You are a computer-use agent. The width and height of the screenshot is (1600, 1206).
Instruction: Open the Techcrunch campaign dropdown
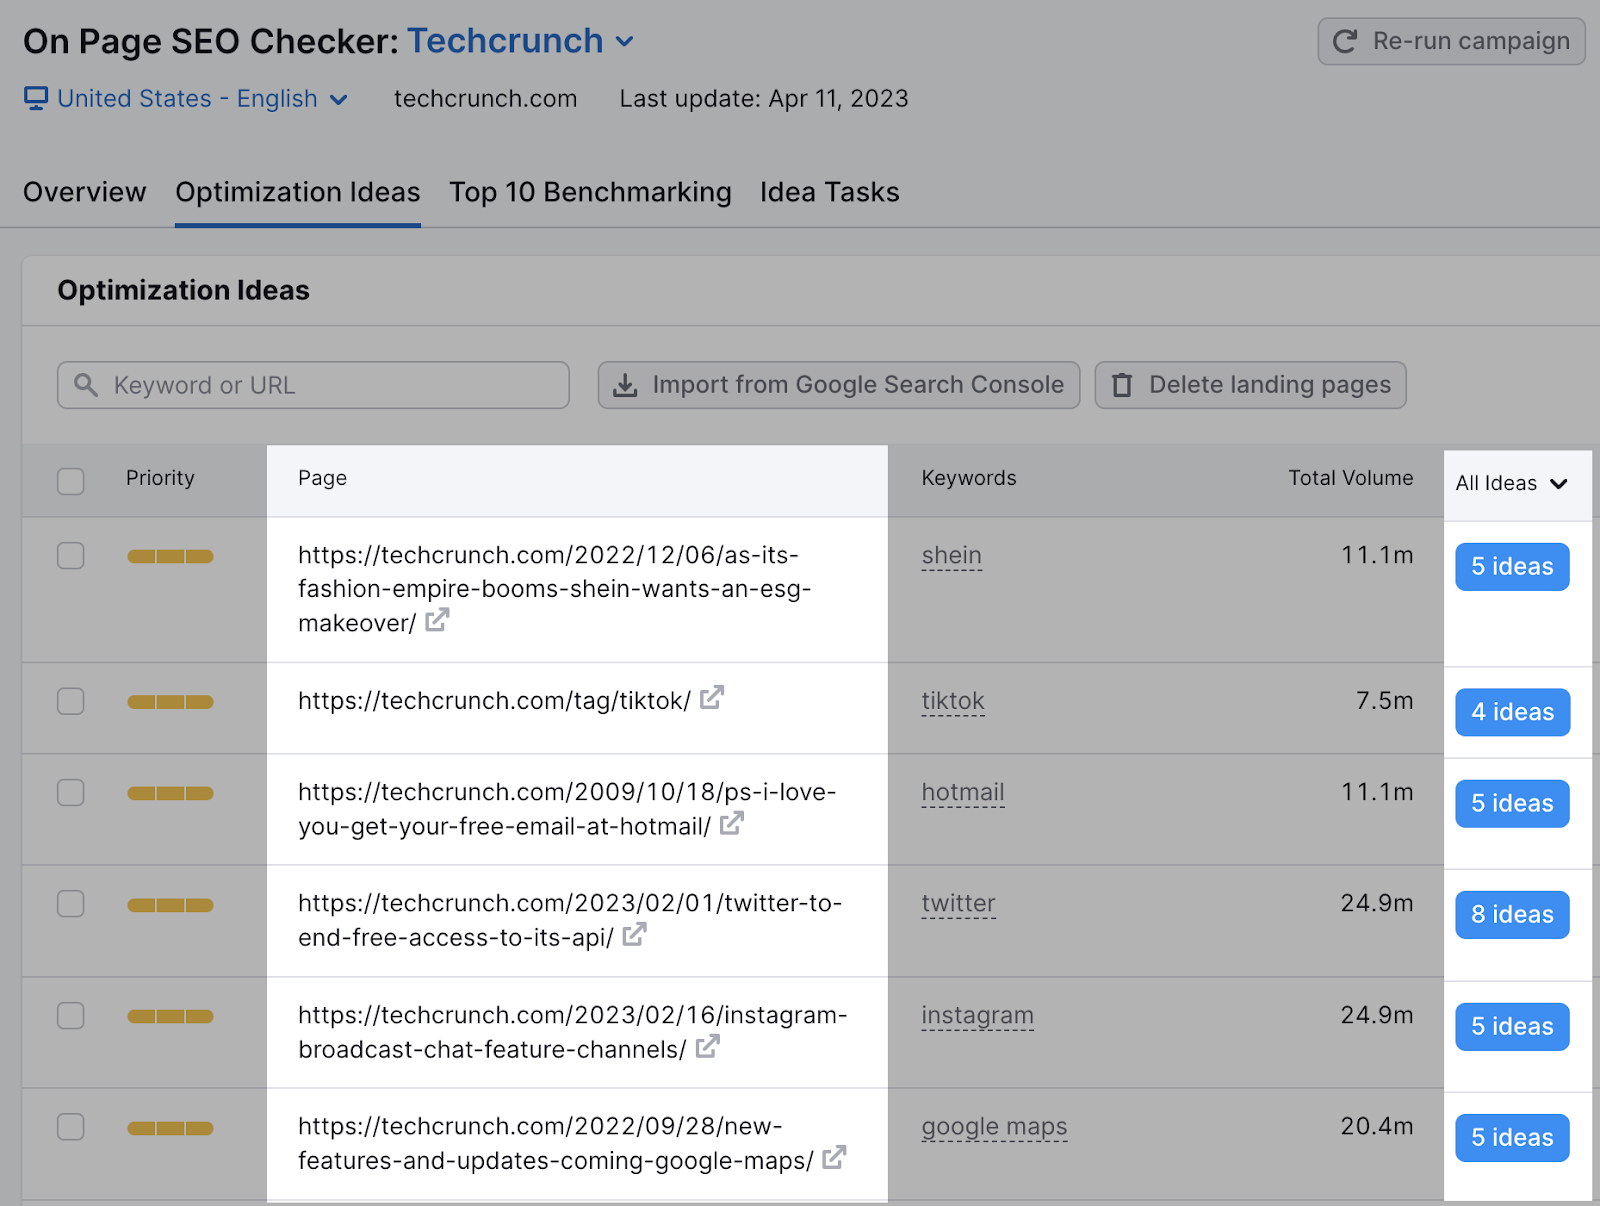[x=625, y=42]
